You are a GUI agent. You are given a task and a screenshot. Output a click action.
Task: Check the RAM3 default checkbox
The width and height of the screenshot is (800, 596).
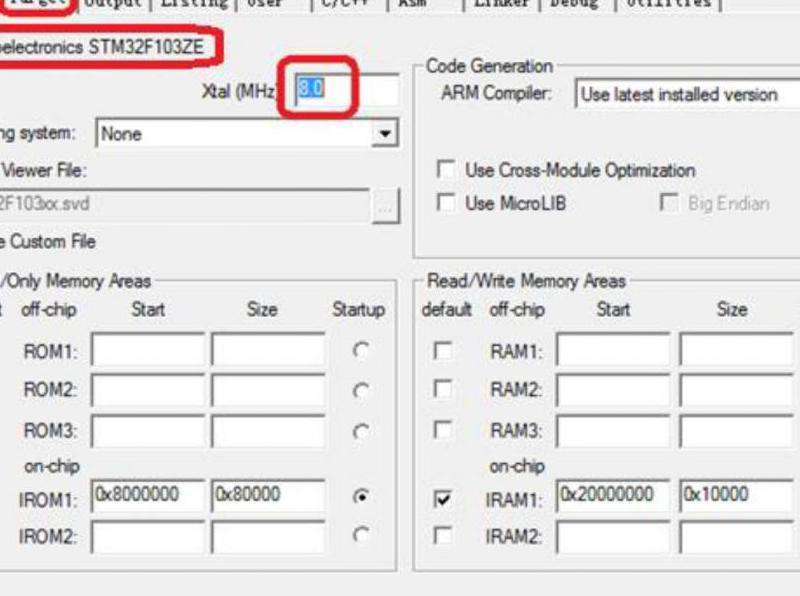442,430
